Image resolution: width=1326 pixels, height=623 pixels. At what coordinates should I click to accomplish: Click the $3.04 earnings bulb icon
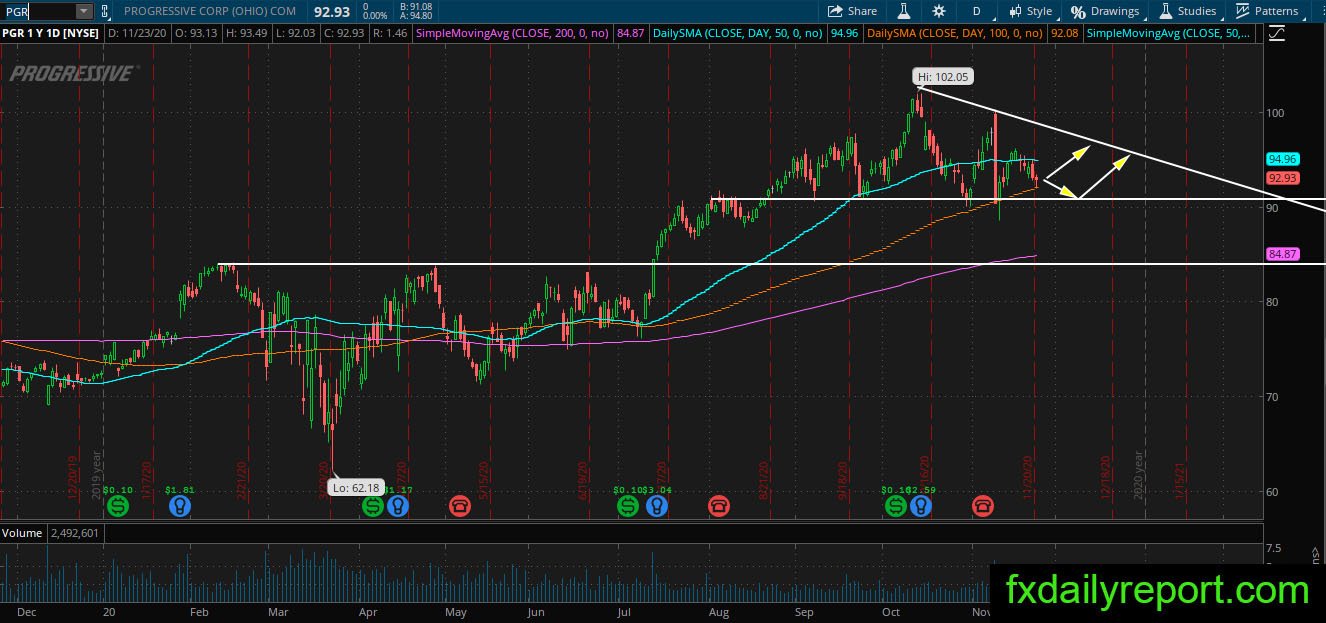[x=655, y=506]
